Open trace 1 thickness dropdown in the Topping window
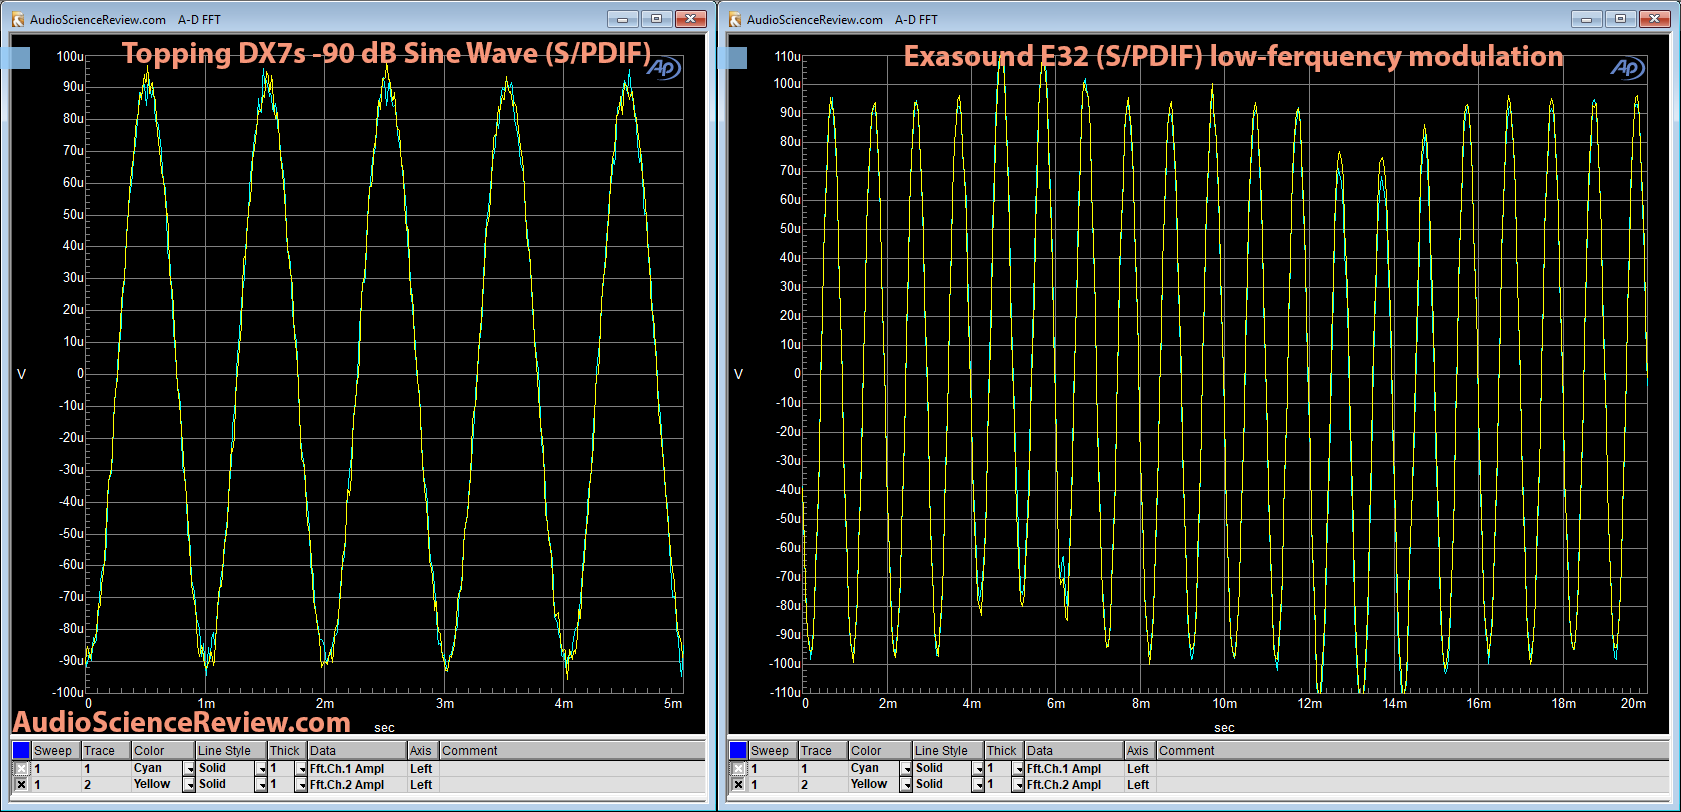 (x=301, y=769)
